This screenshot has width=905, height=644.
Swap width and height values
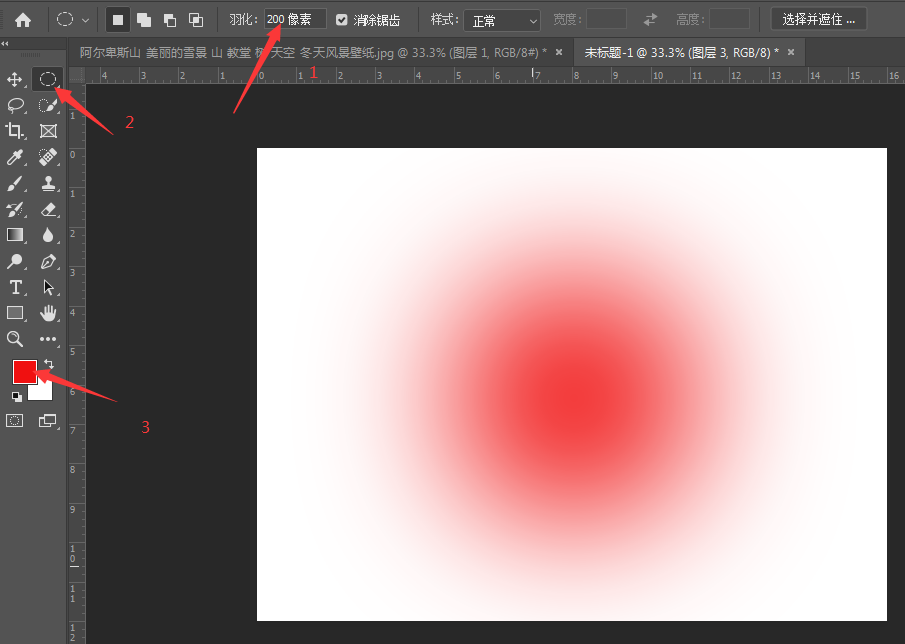(650, 20)
